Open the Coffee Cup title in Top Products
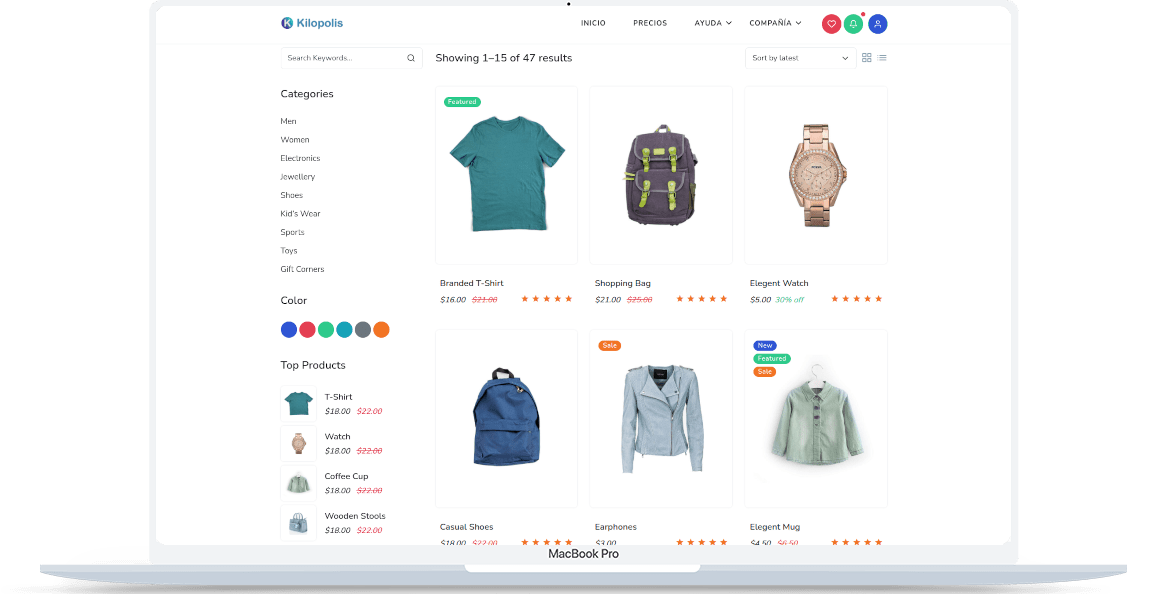1175x594 pixels. [x=346, y=476]
